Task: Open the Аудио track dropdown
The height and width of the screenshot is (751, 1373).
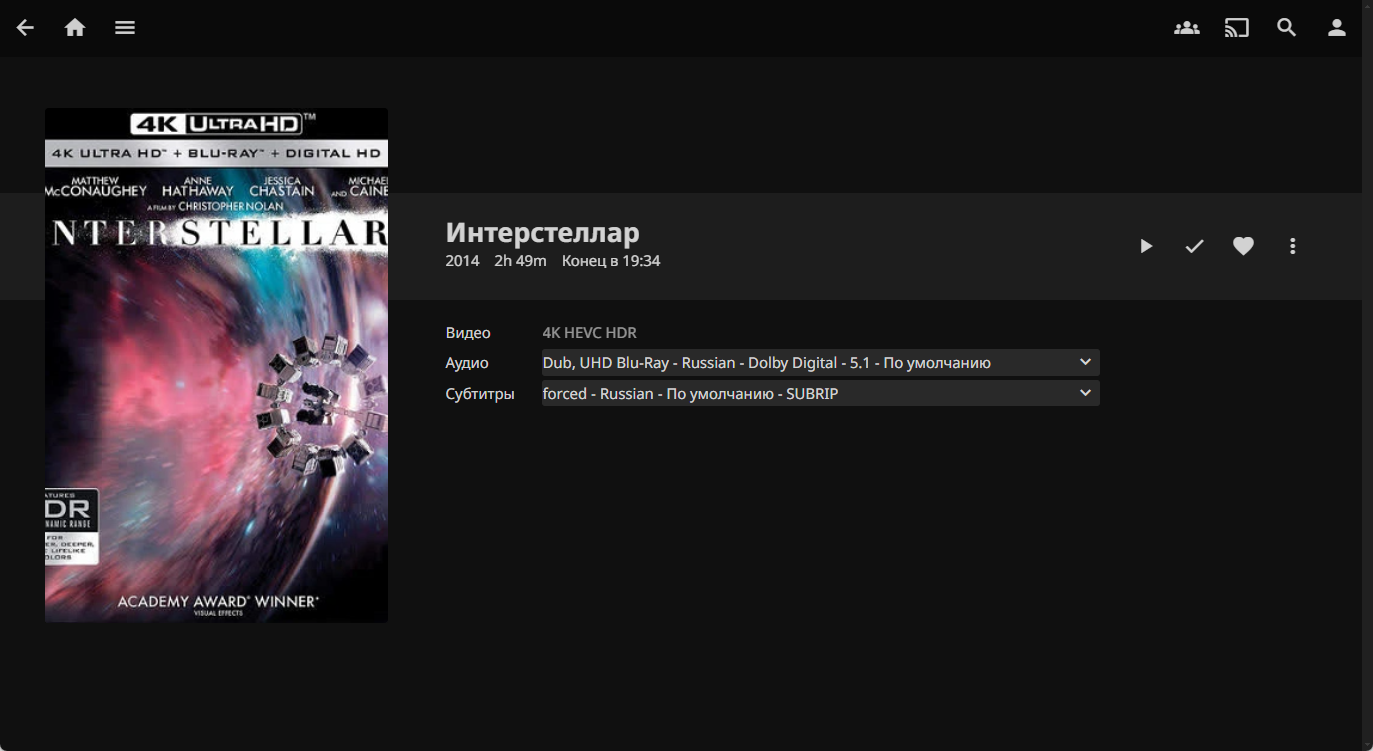Action: pyautogui.click(x=820, y=362)
